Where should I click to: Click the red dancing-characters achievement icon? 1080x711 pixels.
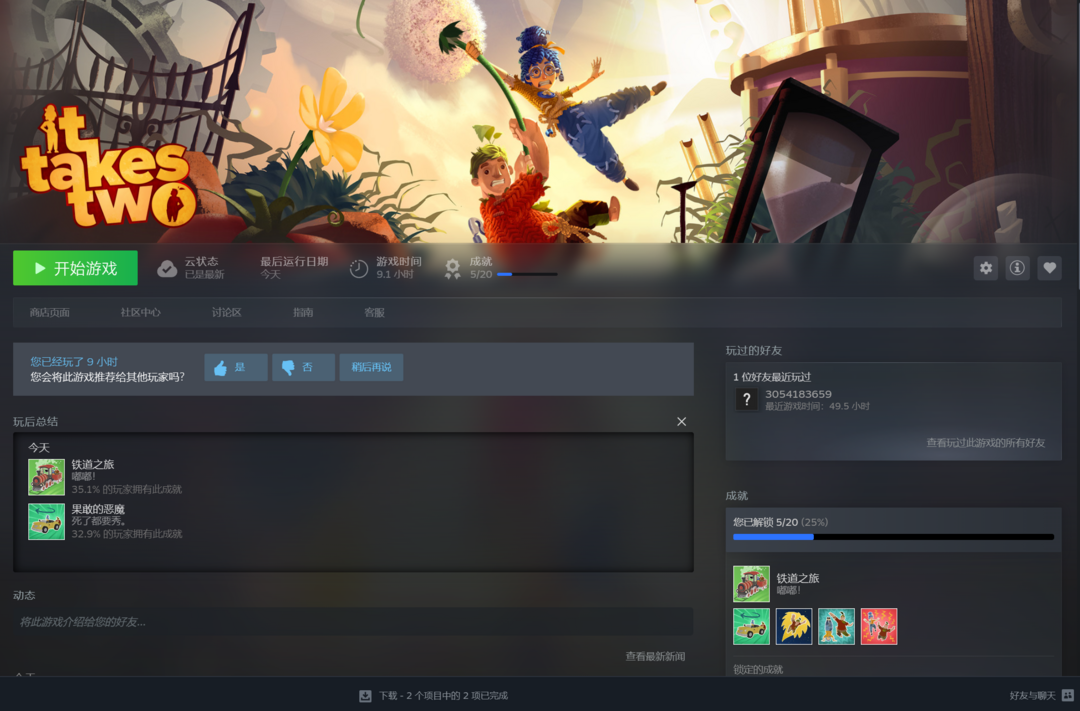click(x=879, y=626)
